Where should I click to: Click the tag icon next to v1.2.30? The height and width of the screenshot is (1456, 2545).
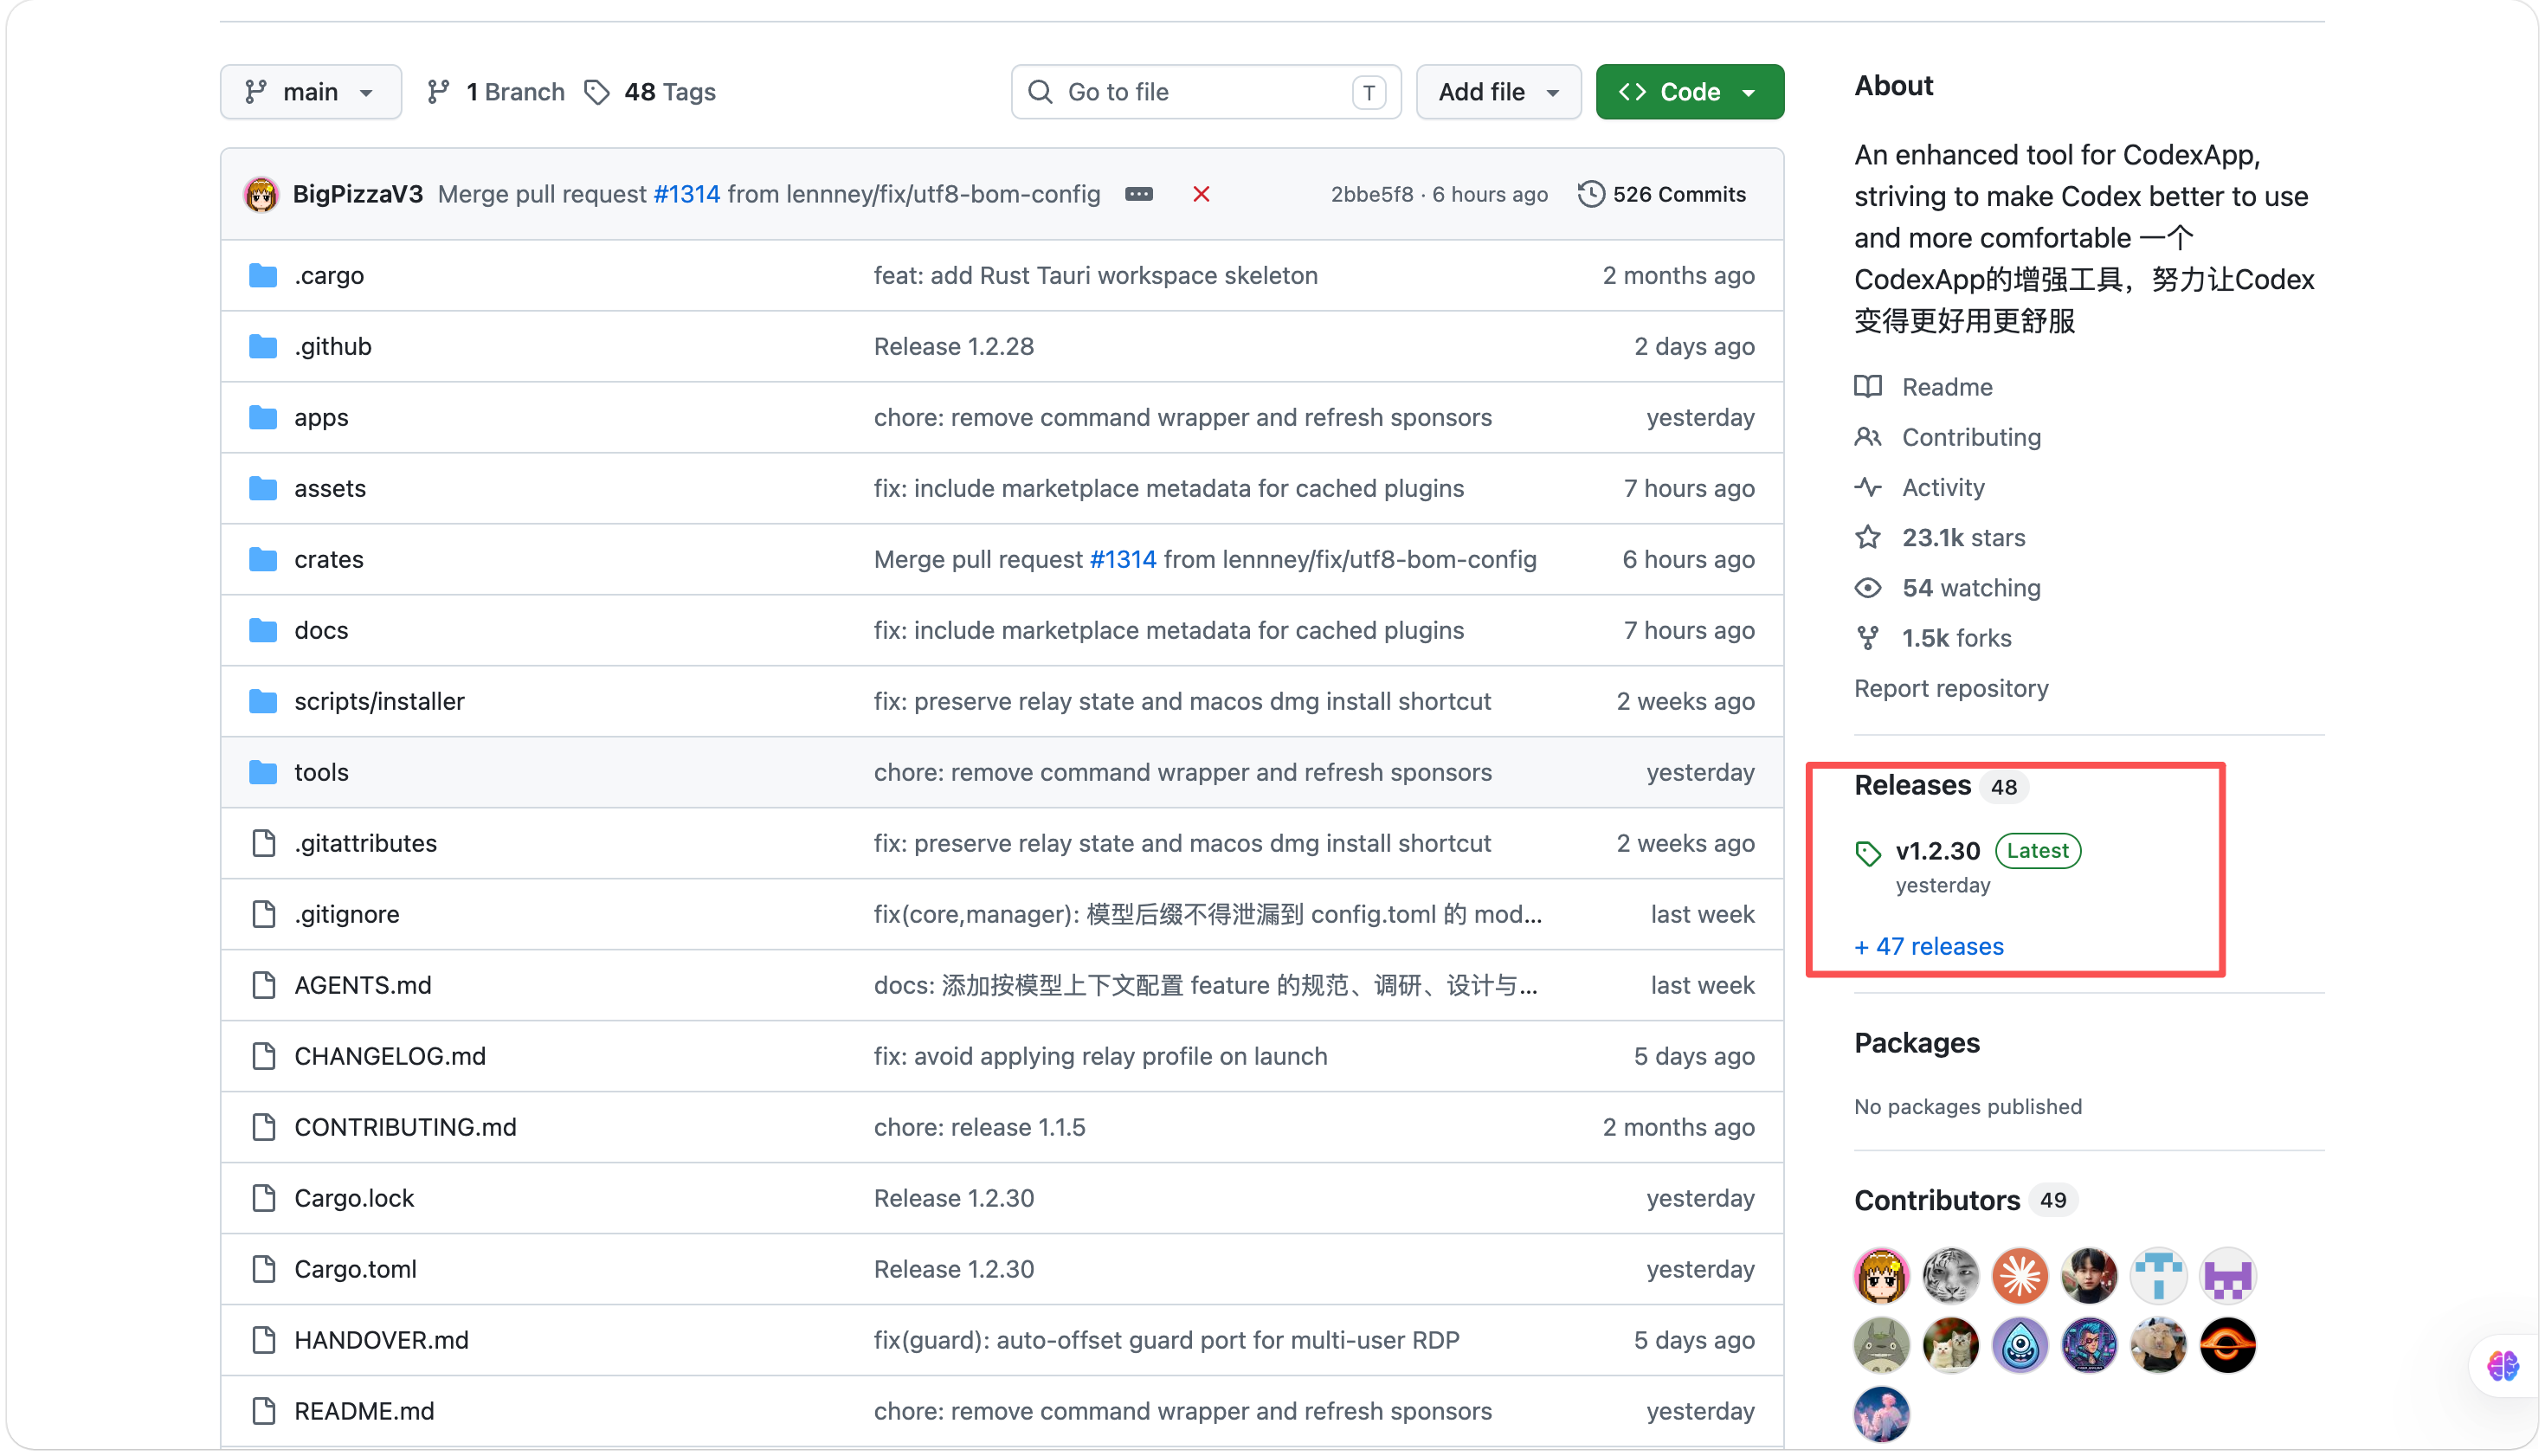point(1868,853)
